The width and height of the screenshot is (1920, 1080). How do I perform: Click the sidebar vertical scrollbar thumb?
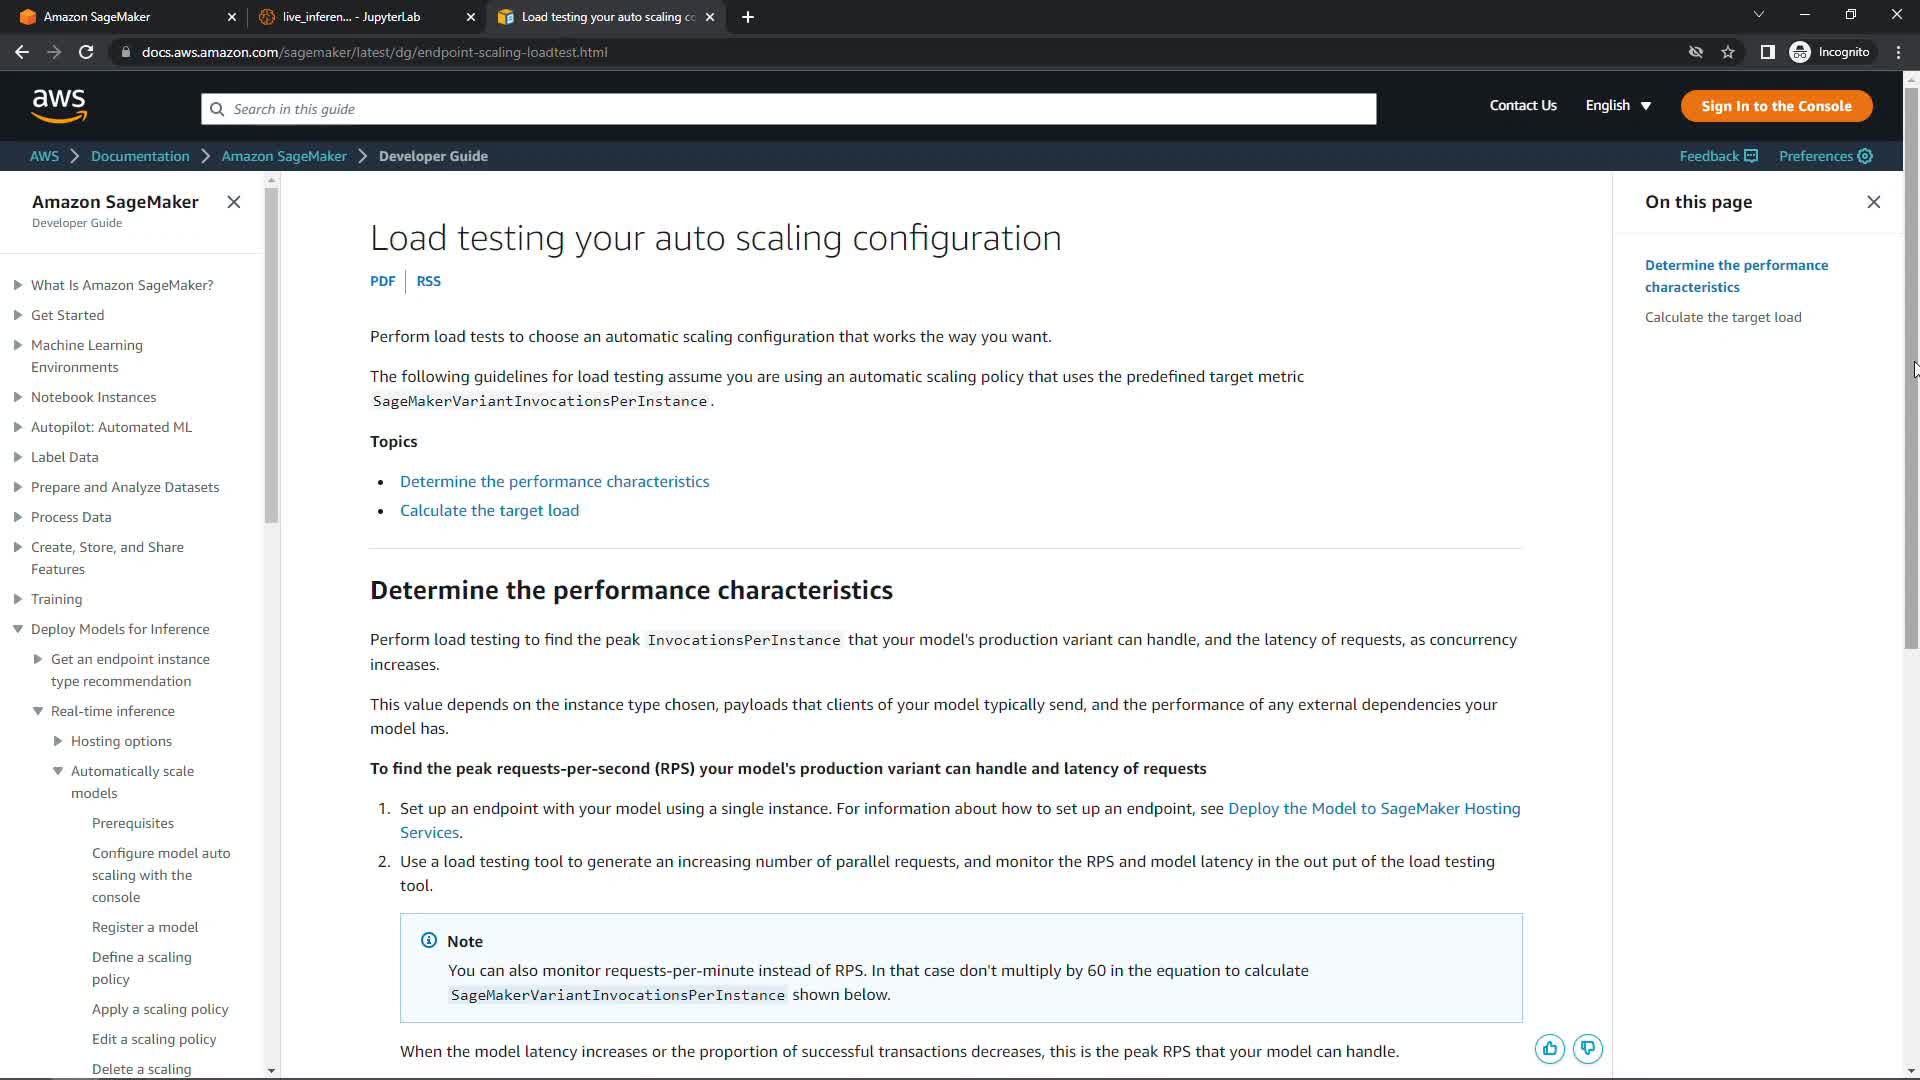(271, 355)
